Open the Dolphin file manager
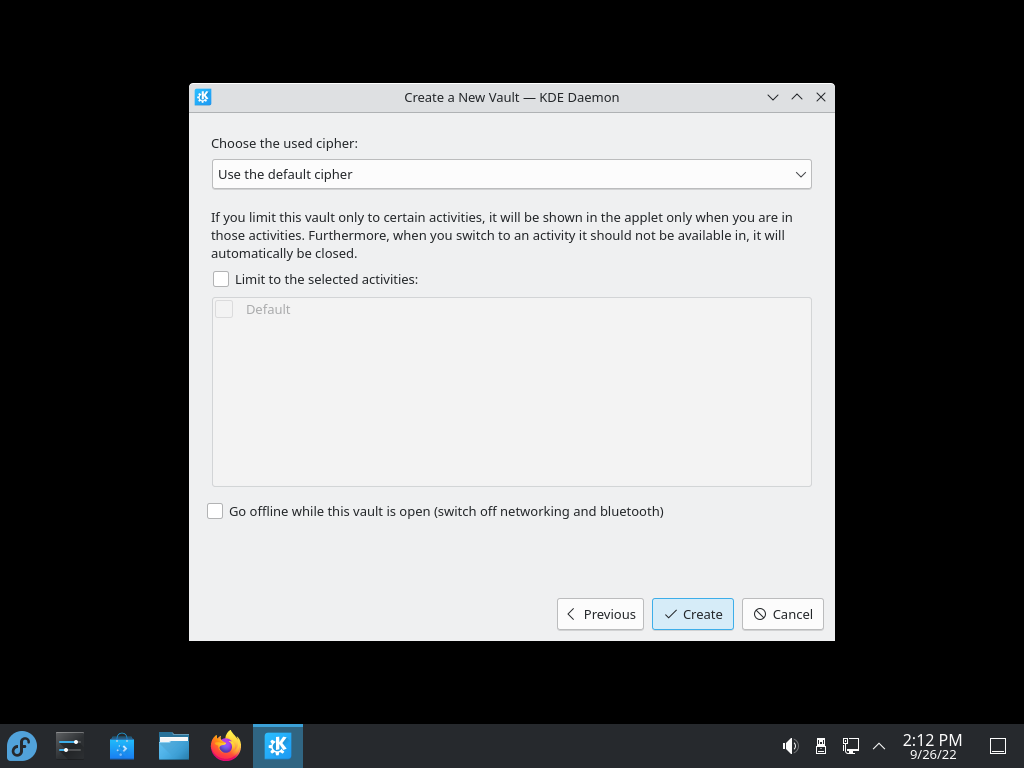The image size is (1024, 768). coord(174,746)
